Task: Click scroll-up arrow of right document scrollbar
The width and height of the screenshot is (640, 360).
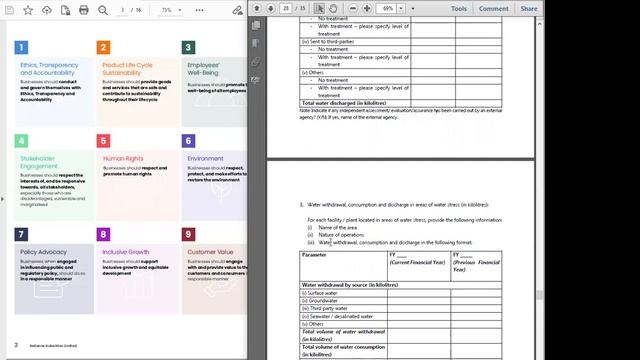Action: click(540, 24)
